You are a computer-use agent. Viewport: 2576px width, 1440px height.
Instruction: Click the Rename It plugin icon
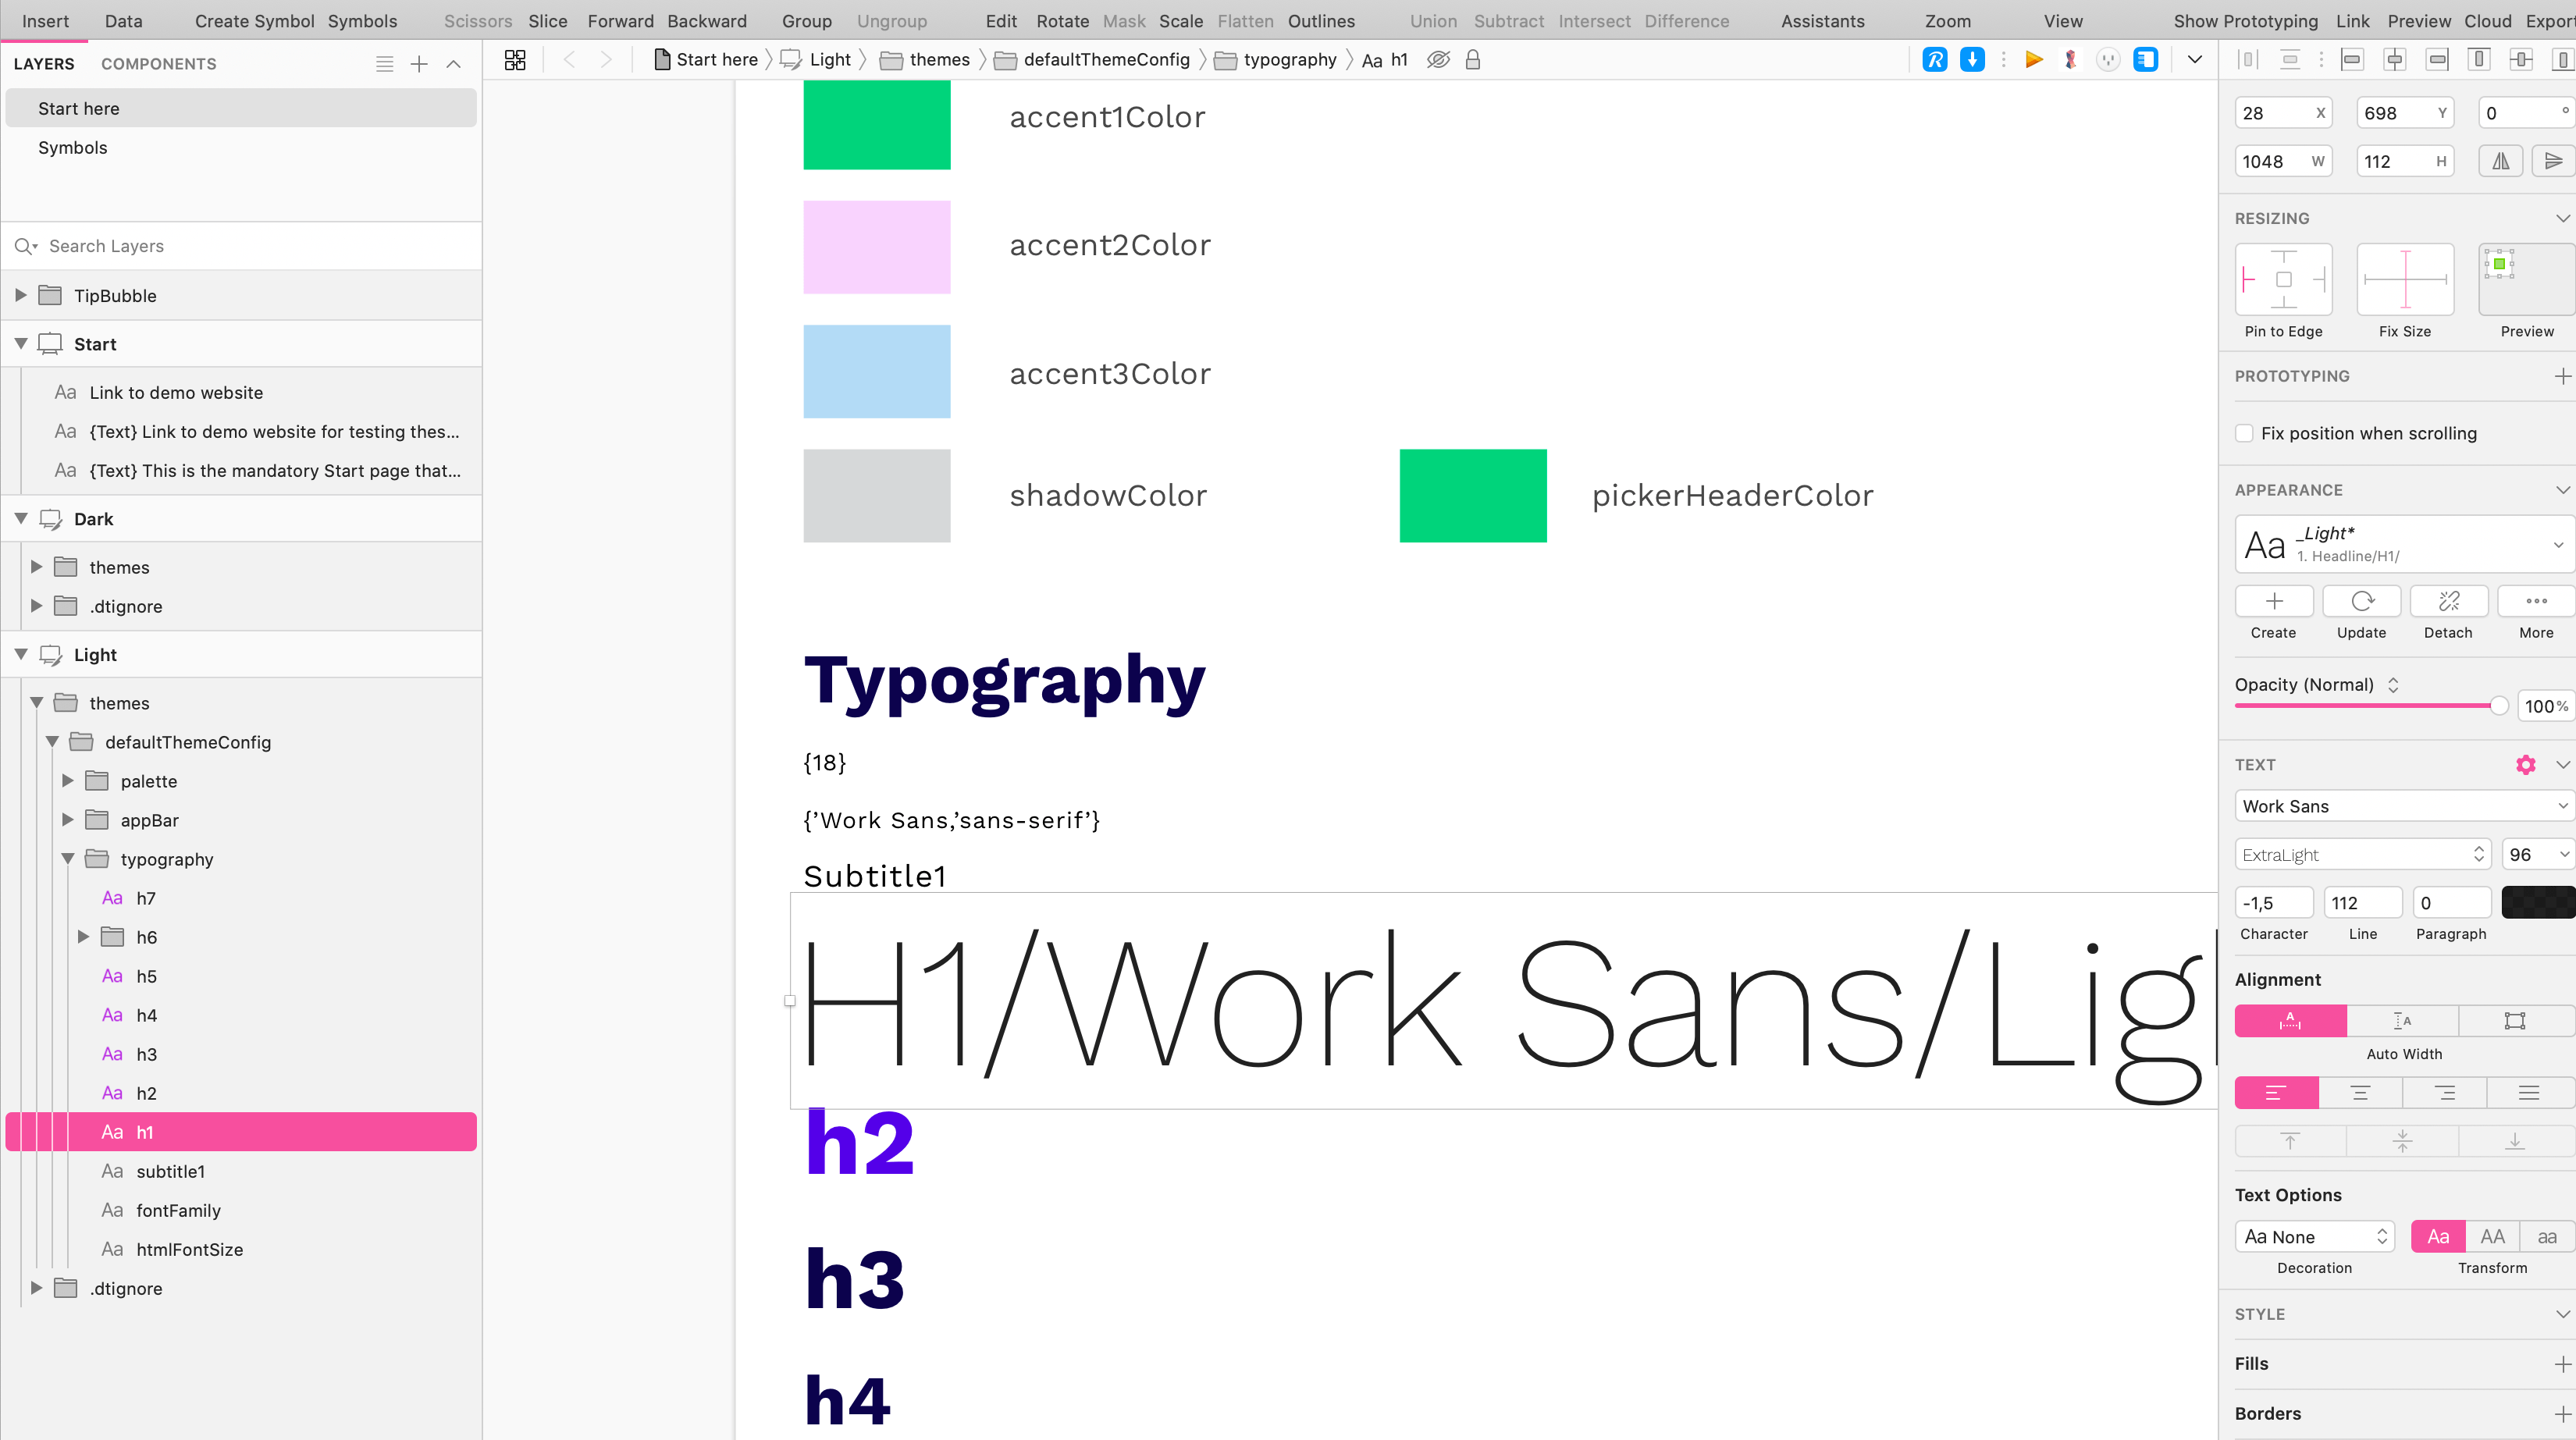click(1935, 60)
